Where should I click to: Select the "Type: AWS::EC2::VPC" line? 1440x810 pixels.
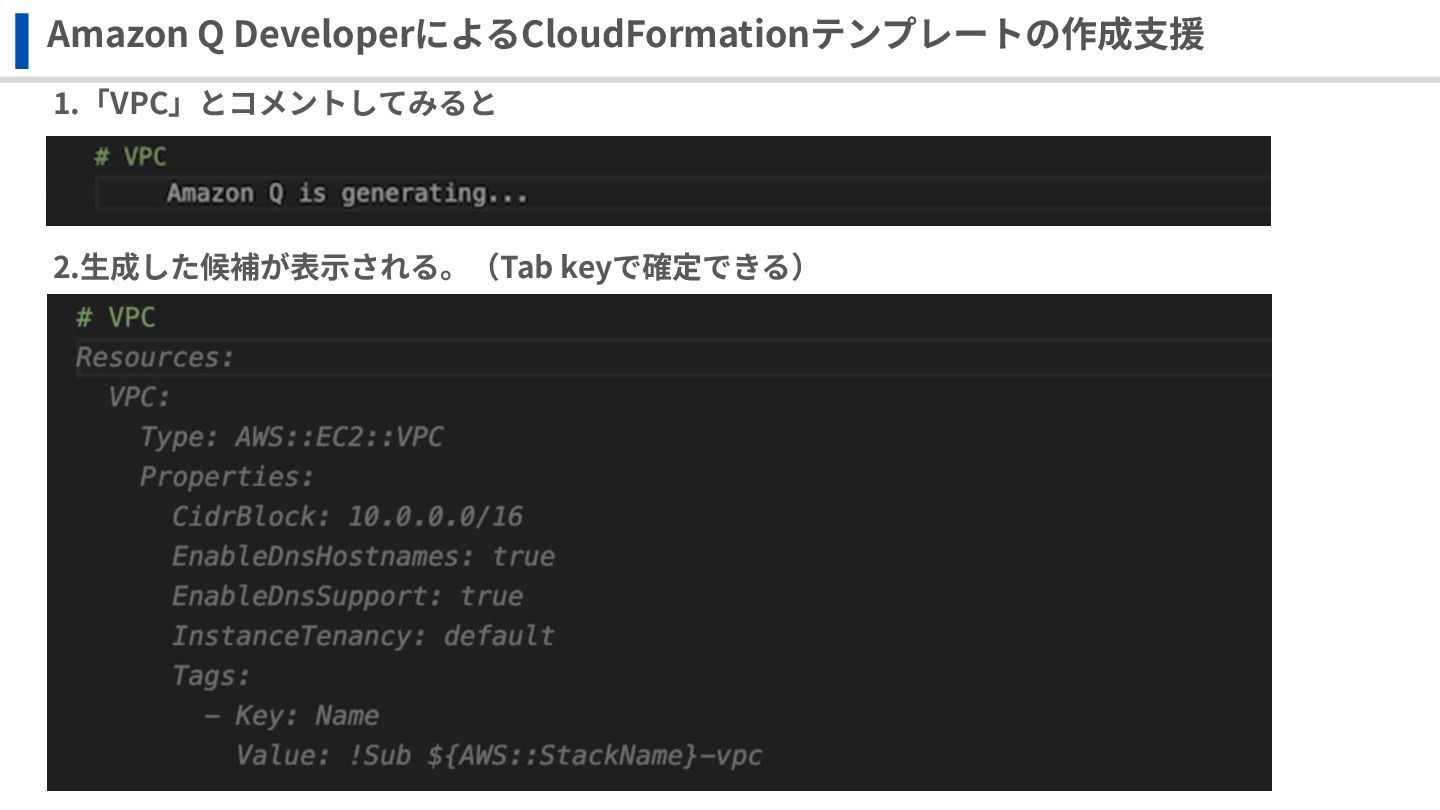(291, 437)
